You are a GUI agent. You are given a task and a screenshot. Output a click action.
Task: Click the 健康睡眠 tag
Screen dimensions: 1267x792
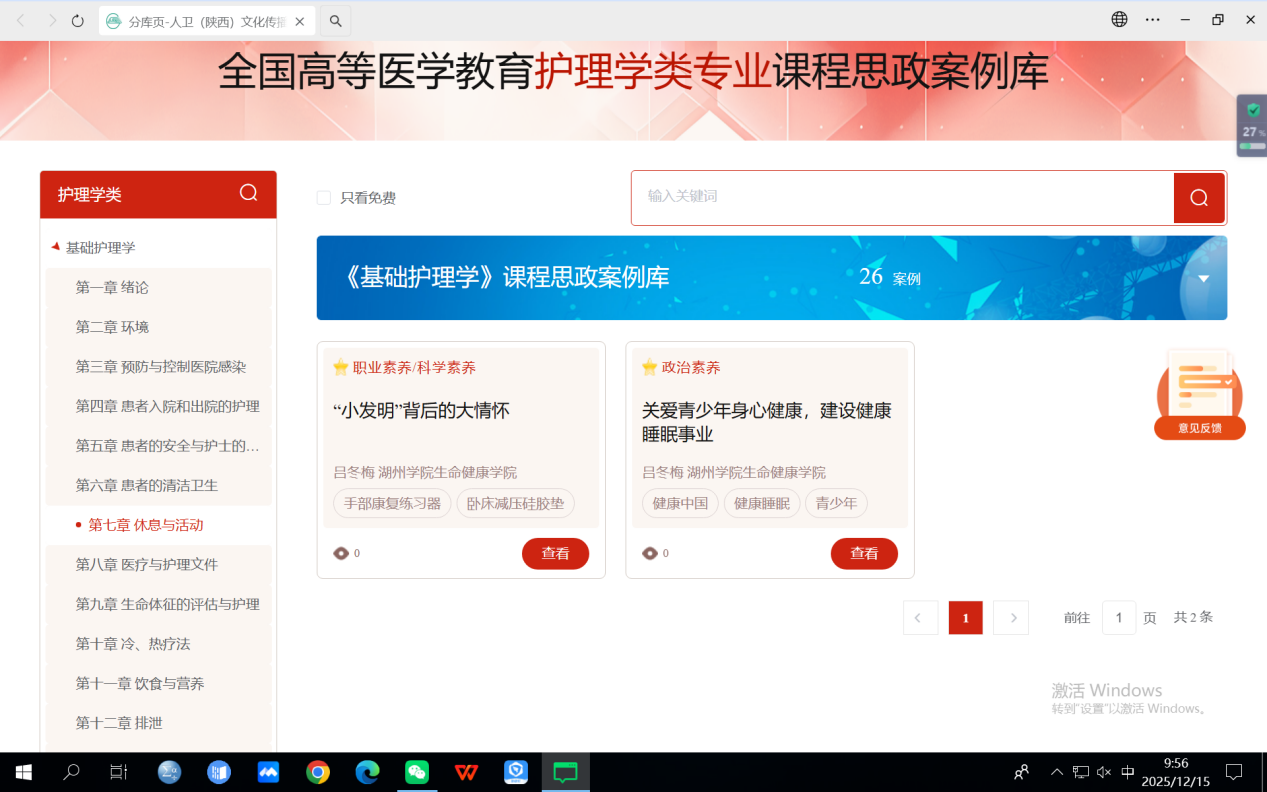pos(761,503)
